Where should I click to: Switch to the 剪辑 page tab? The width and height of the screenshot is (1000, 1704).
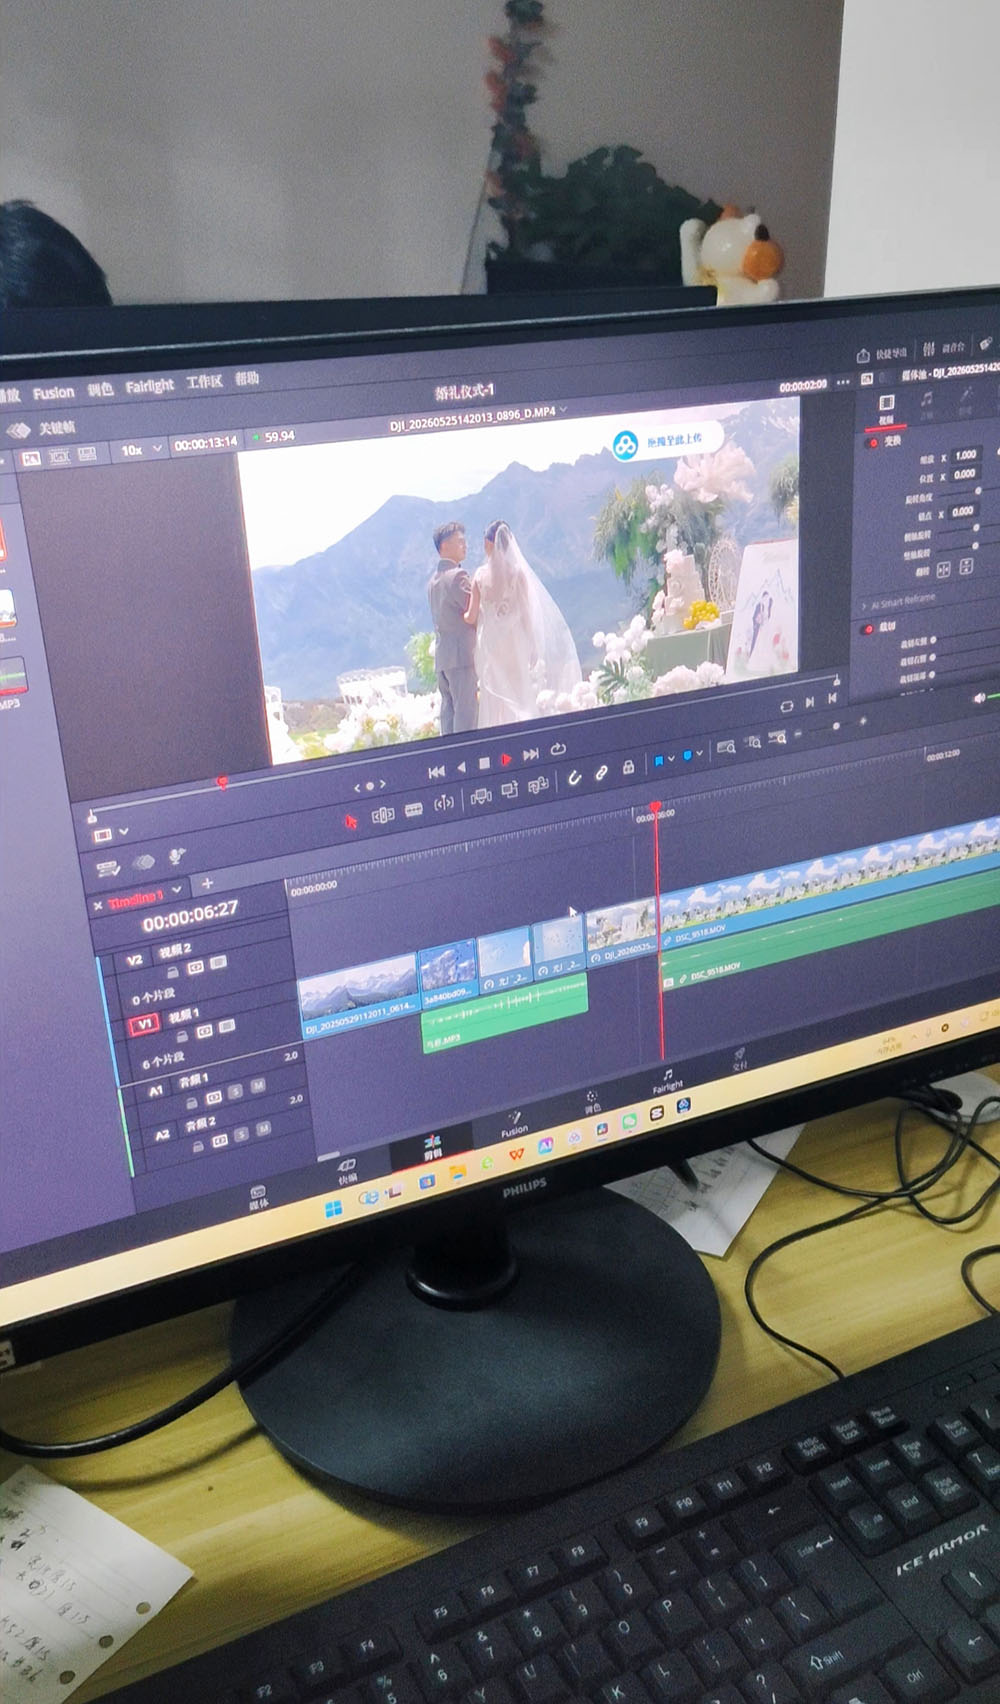coord(432,1147)
